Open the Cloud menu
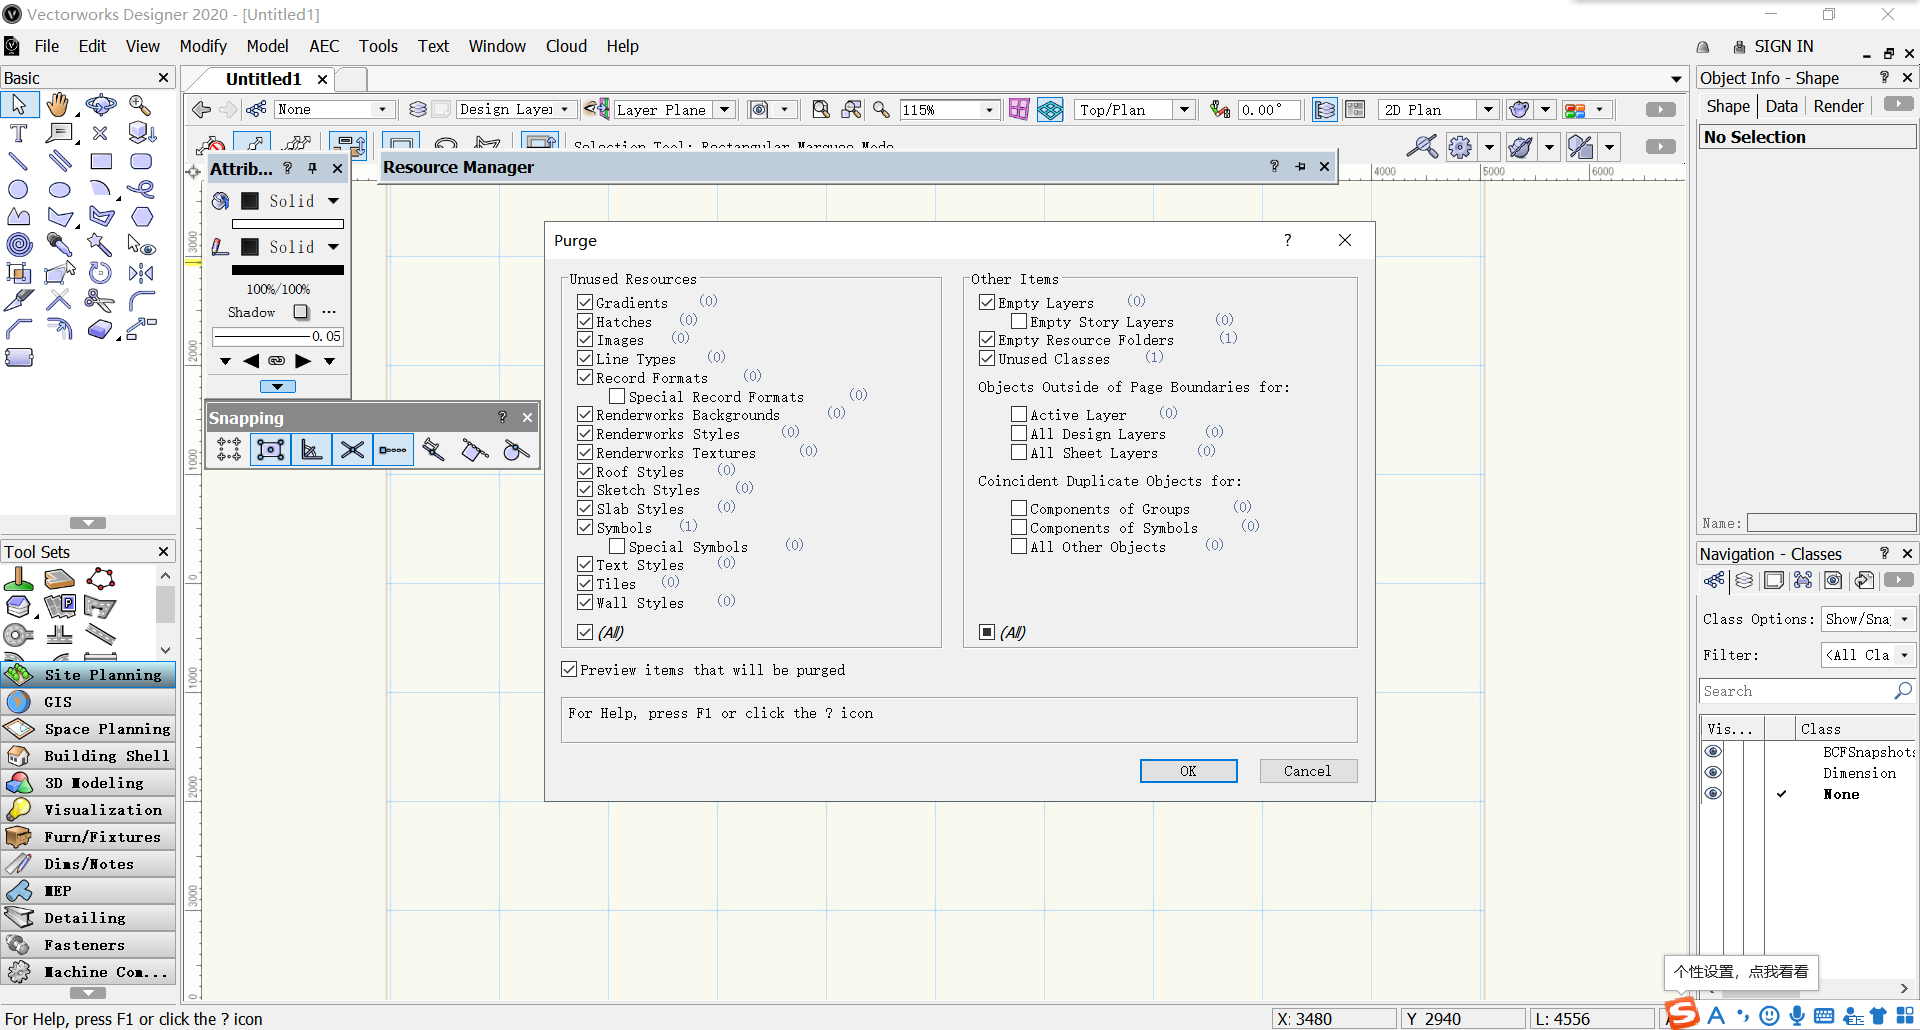Screen dimensions: 1920x1030 coord(566,46)
